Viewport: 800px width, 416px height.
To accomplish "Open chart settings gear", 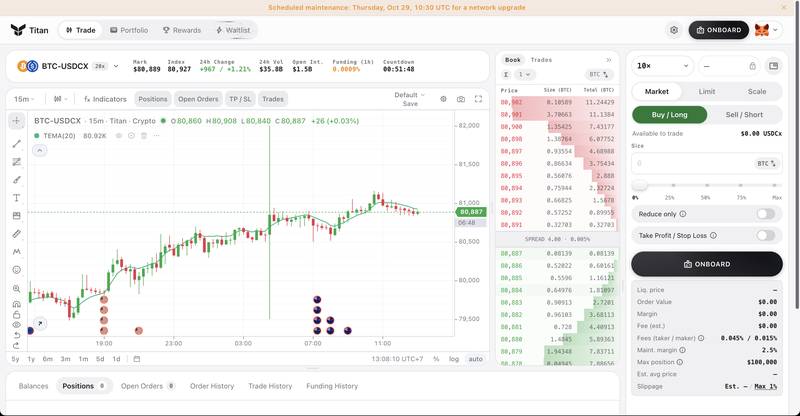I will [443, 99].
